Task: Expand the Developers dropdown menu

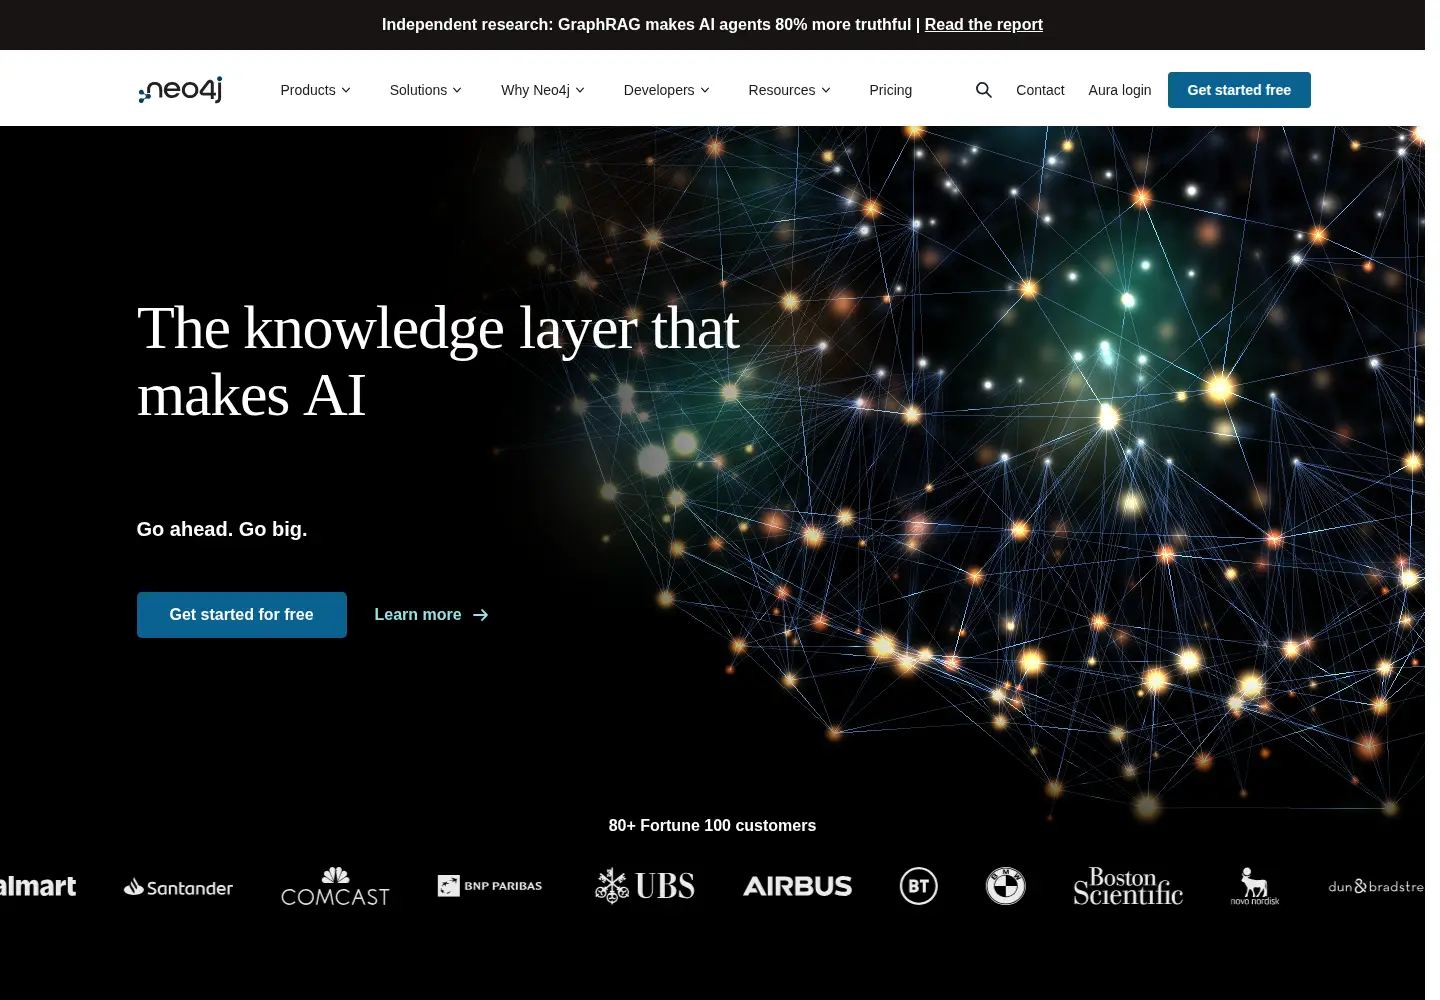Action: (667, 90)
